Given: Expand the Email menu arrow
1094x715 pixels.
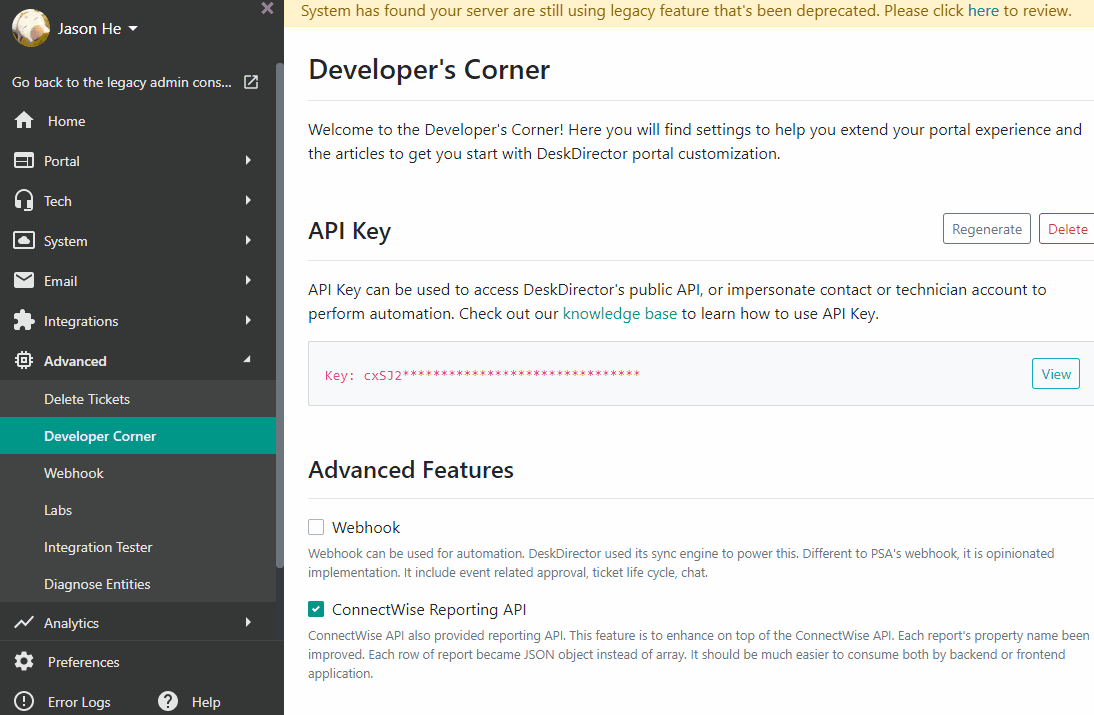Looking at the screenshot, I should pyautogui.click(x=248, y=280).
